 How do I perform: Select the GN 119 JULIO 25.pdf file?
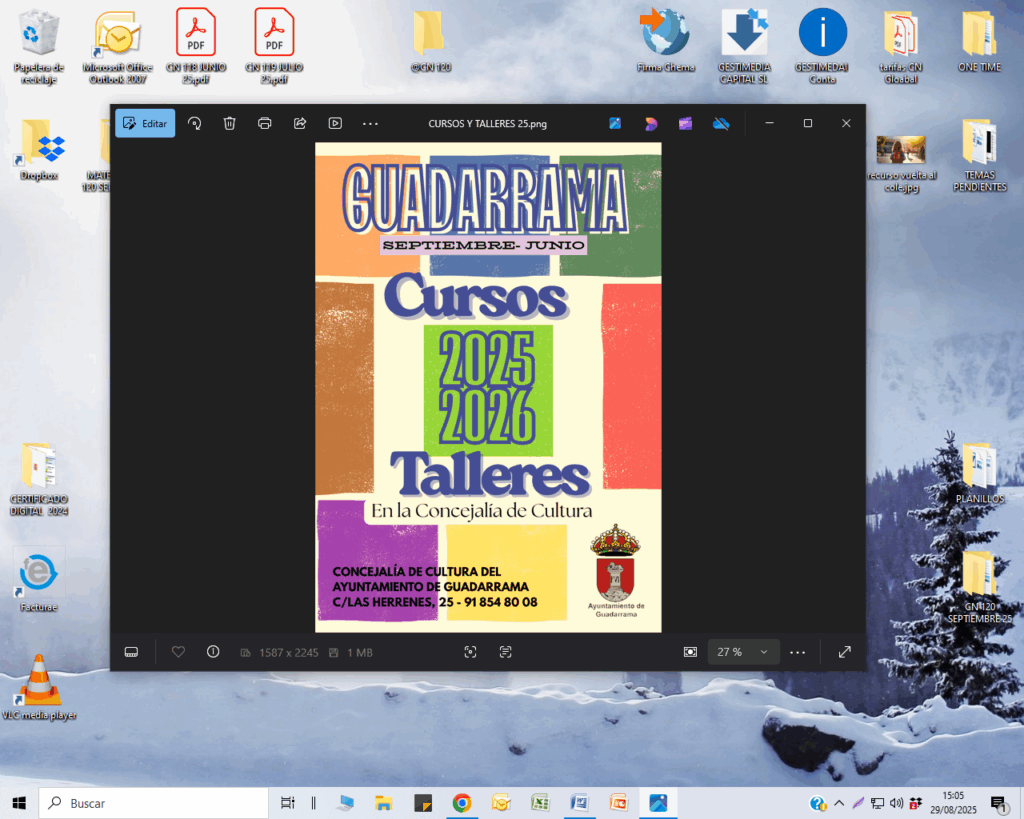(x=274, y=47)
